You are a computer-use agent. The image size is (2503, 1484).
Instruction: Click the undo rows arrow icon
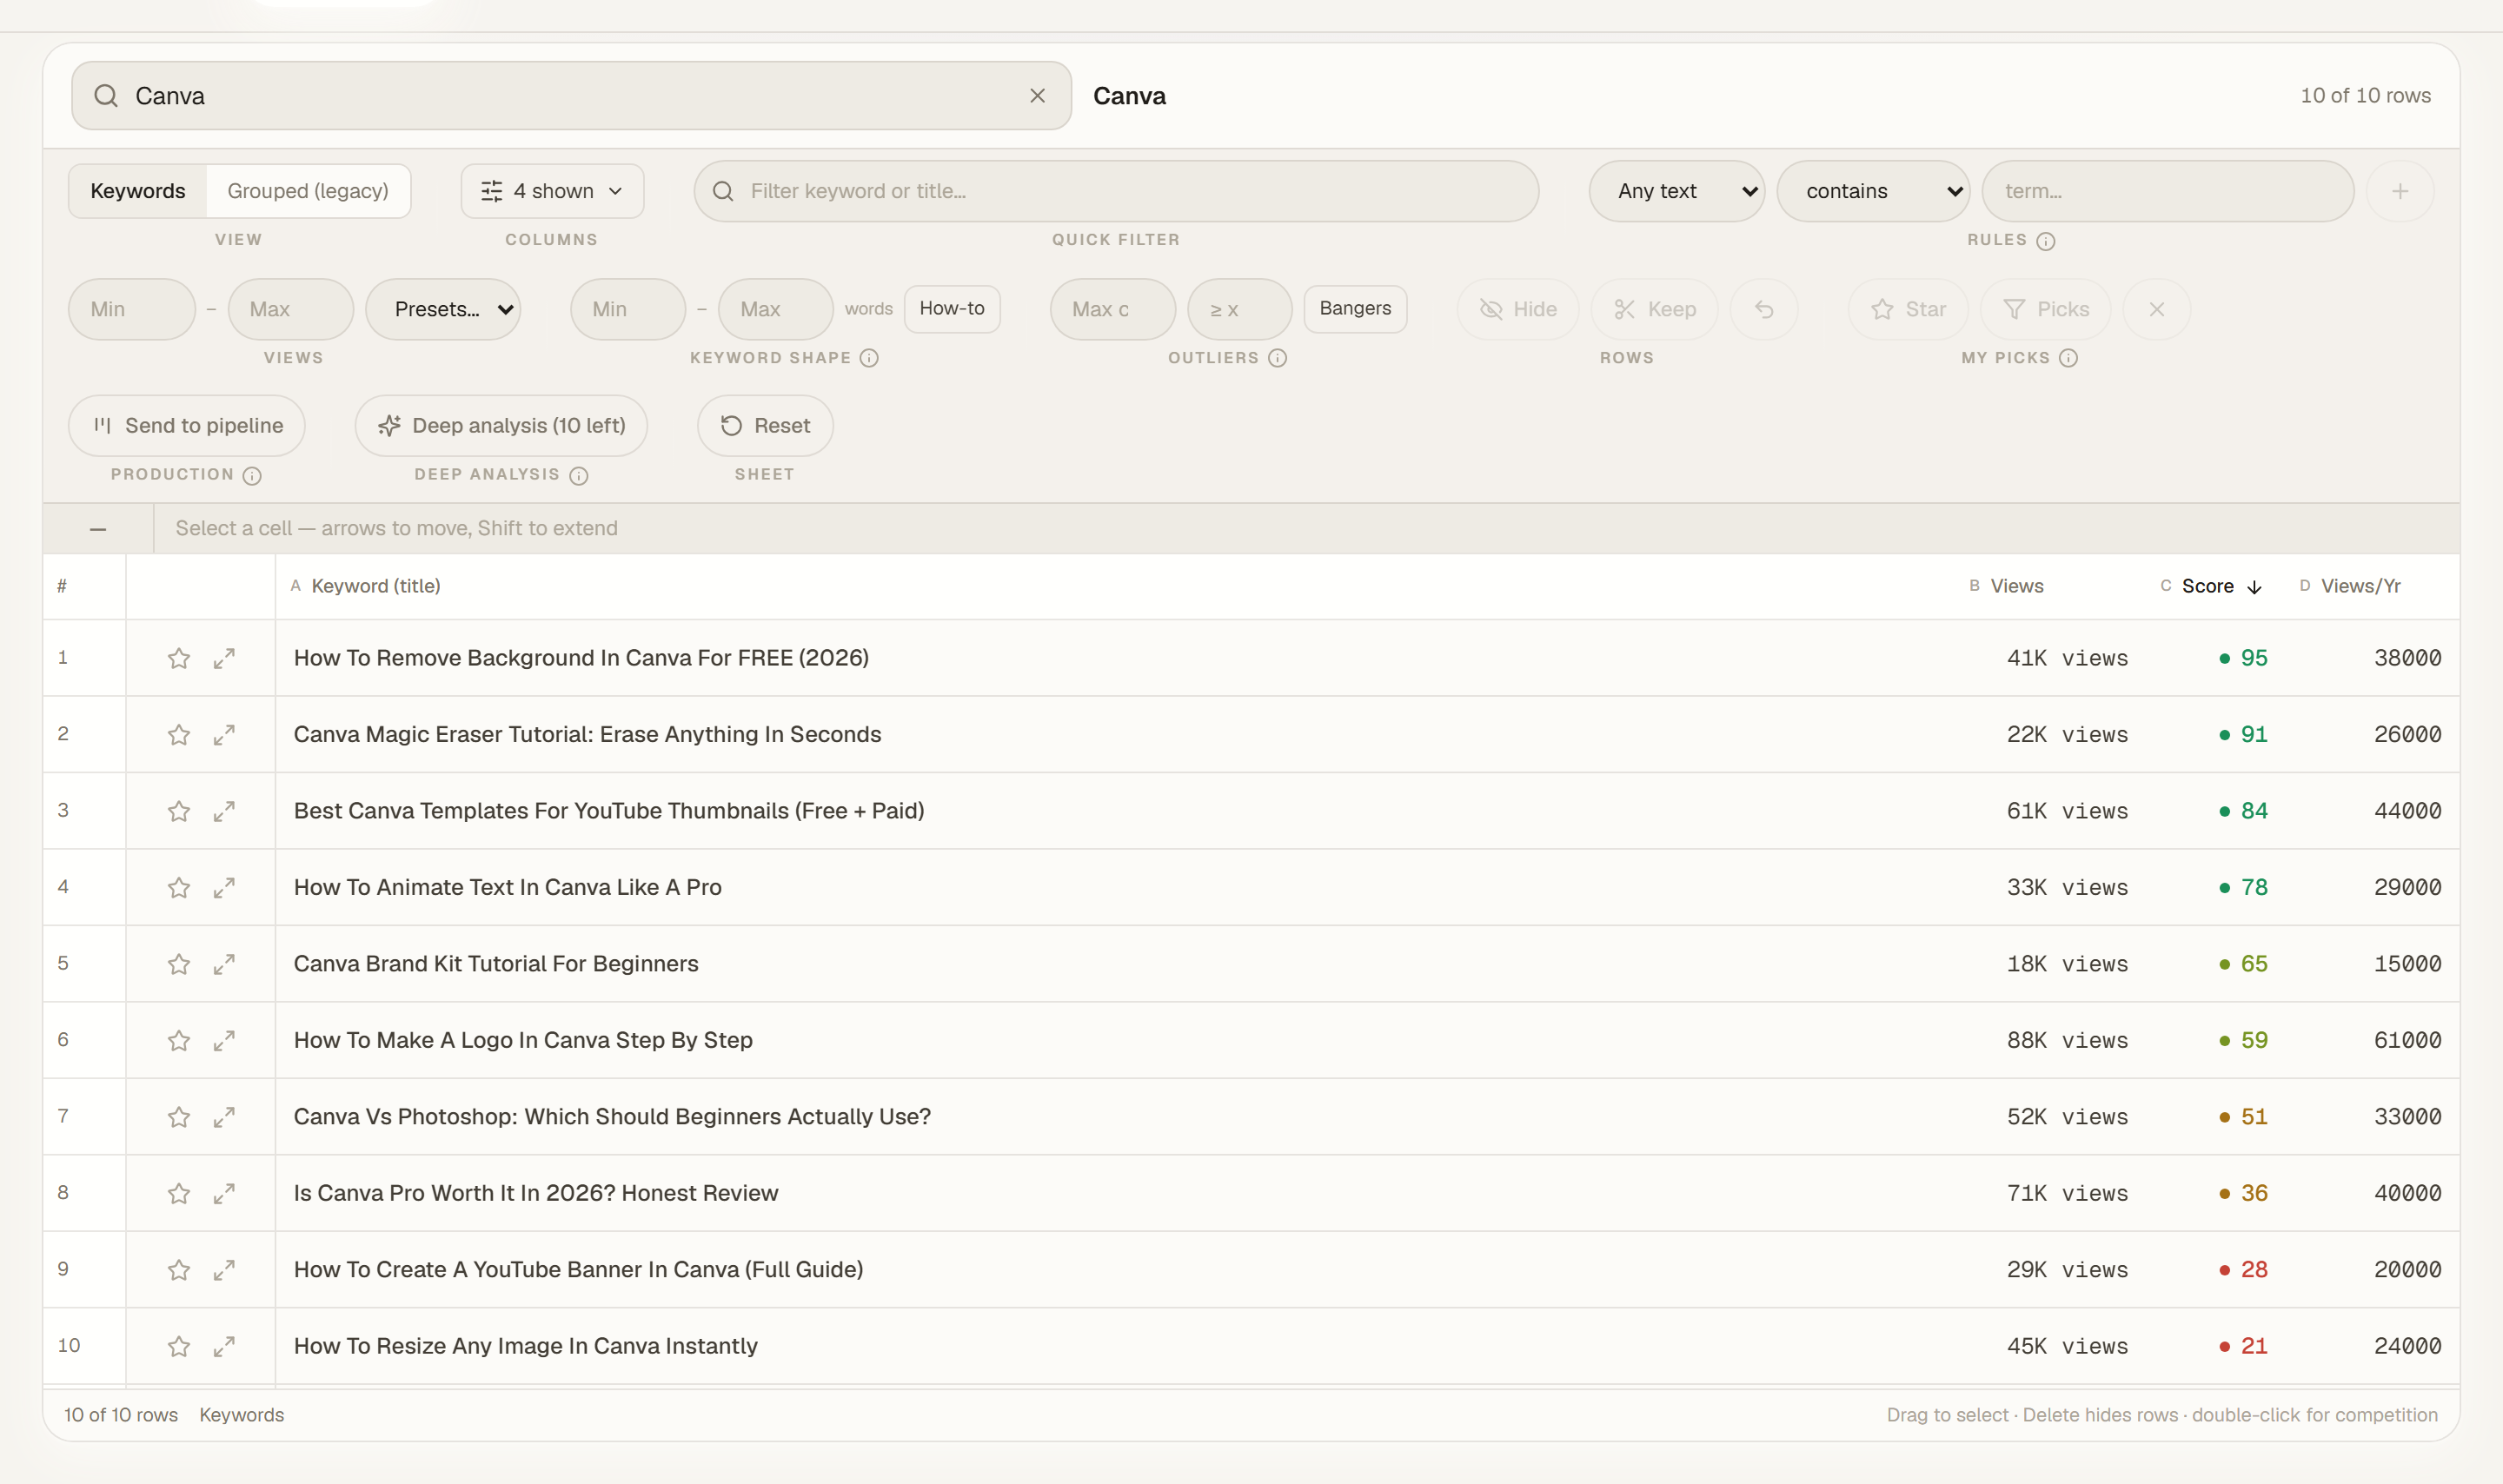click(1764, 309)
